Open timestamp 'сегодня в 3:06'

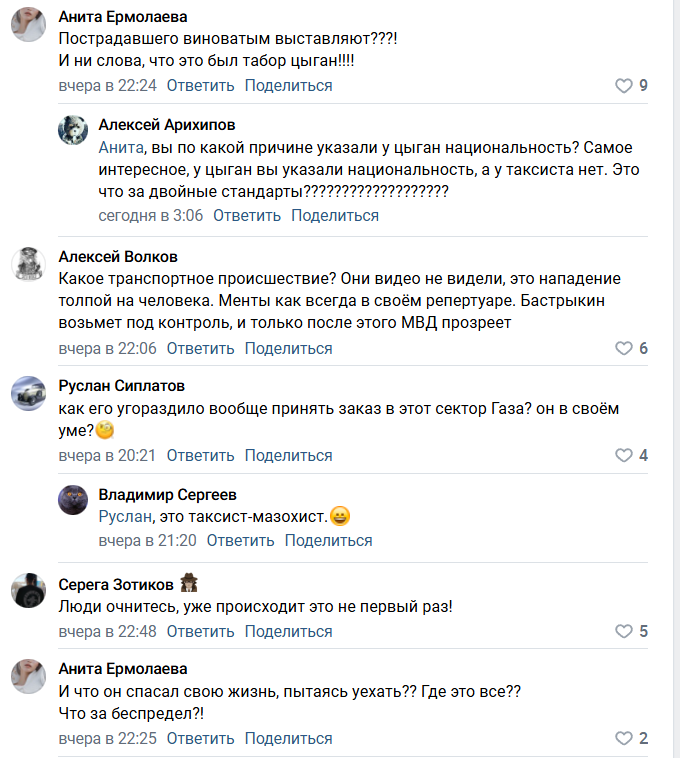pos(150,215)
